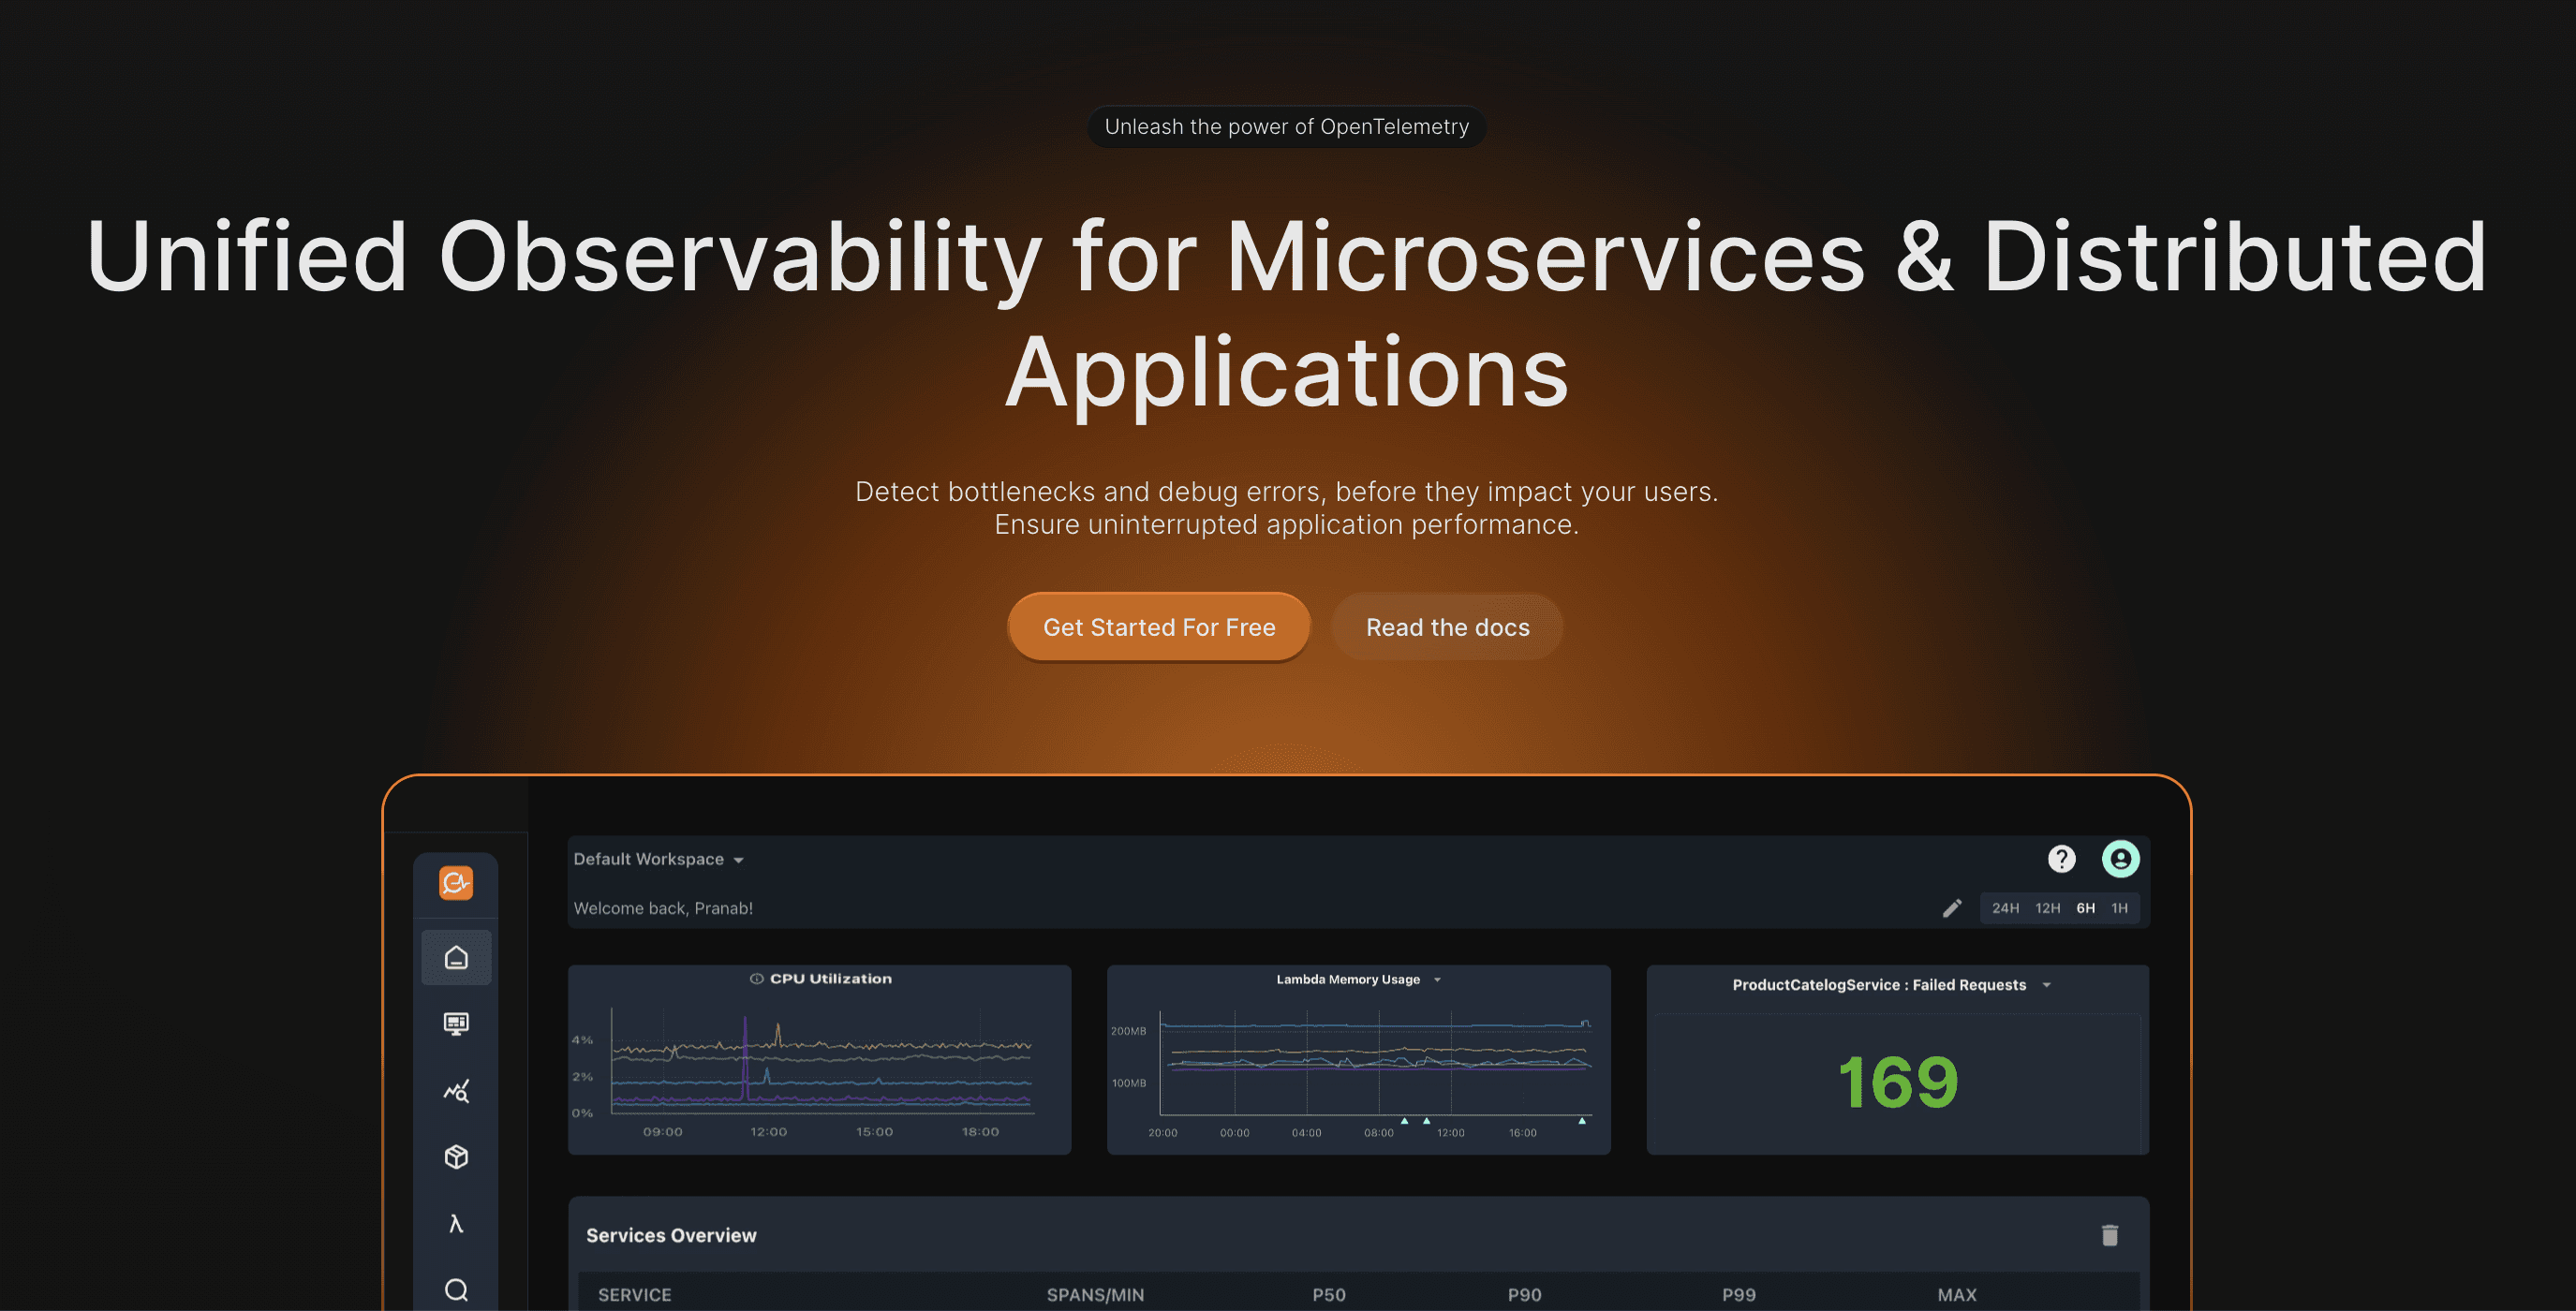Delete Services Overview with trash icon
The width and height of the screenshot is (2576, 1311).
point(2110,1235)
